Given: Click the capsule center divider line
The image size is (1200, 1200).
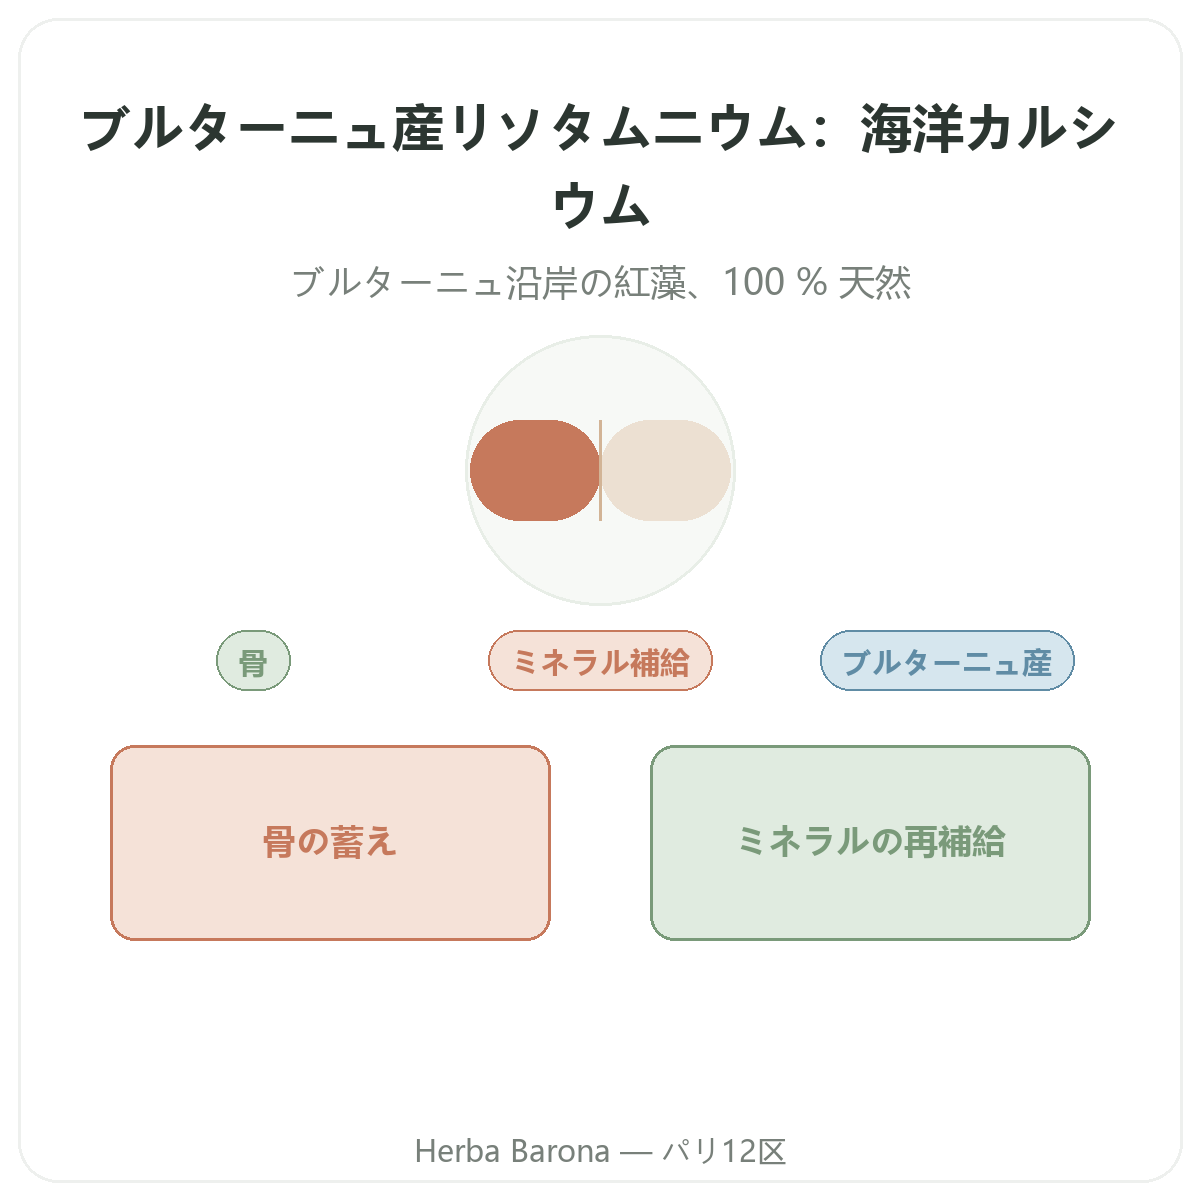Looking at the screenshot, I should pyautogui.click(x=600, y=470).
